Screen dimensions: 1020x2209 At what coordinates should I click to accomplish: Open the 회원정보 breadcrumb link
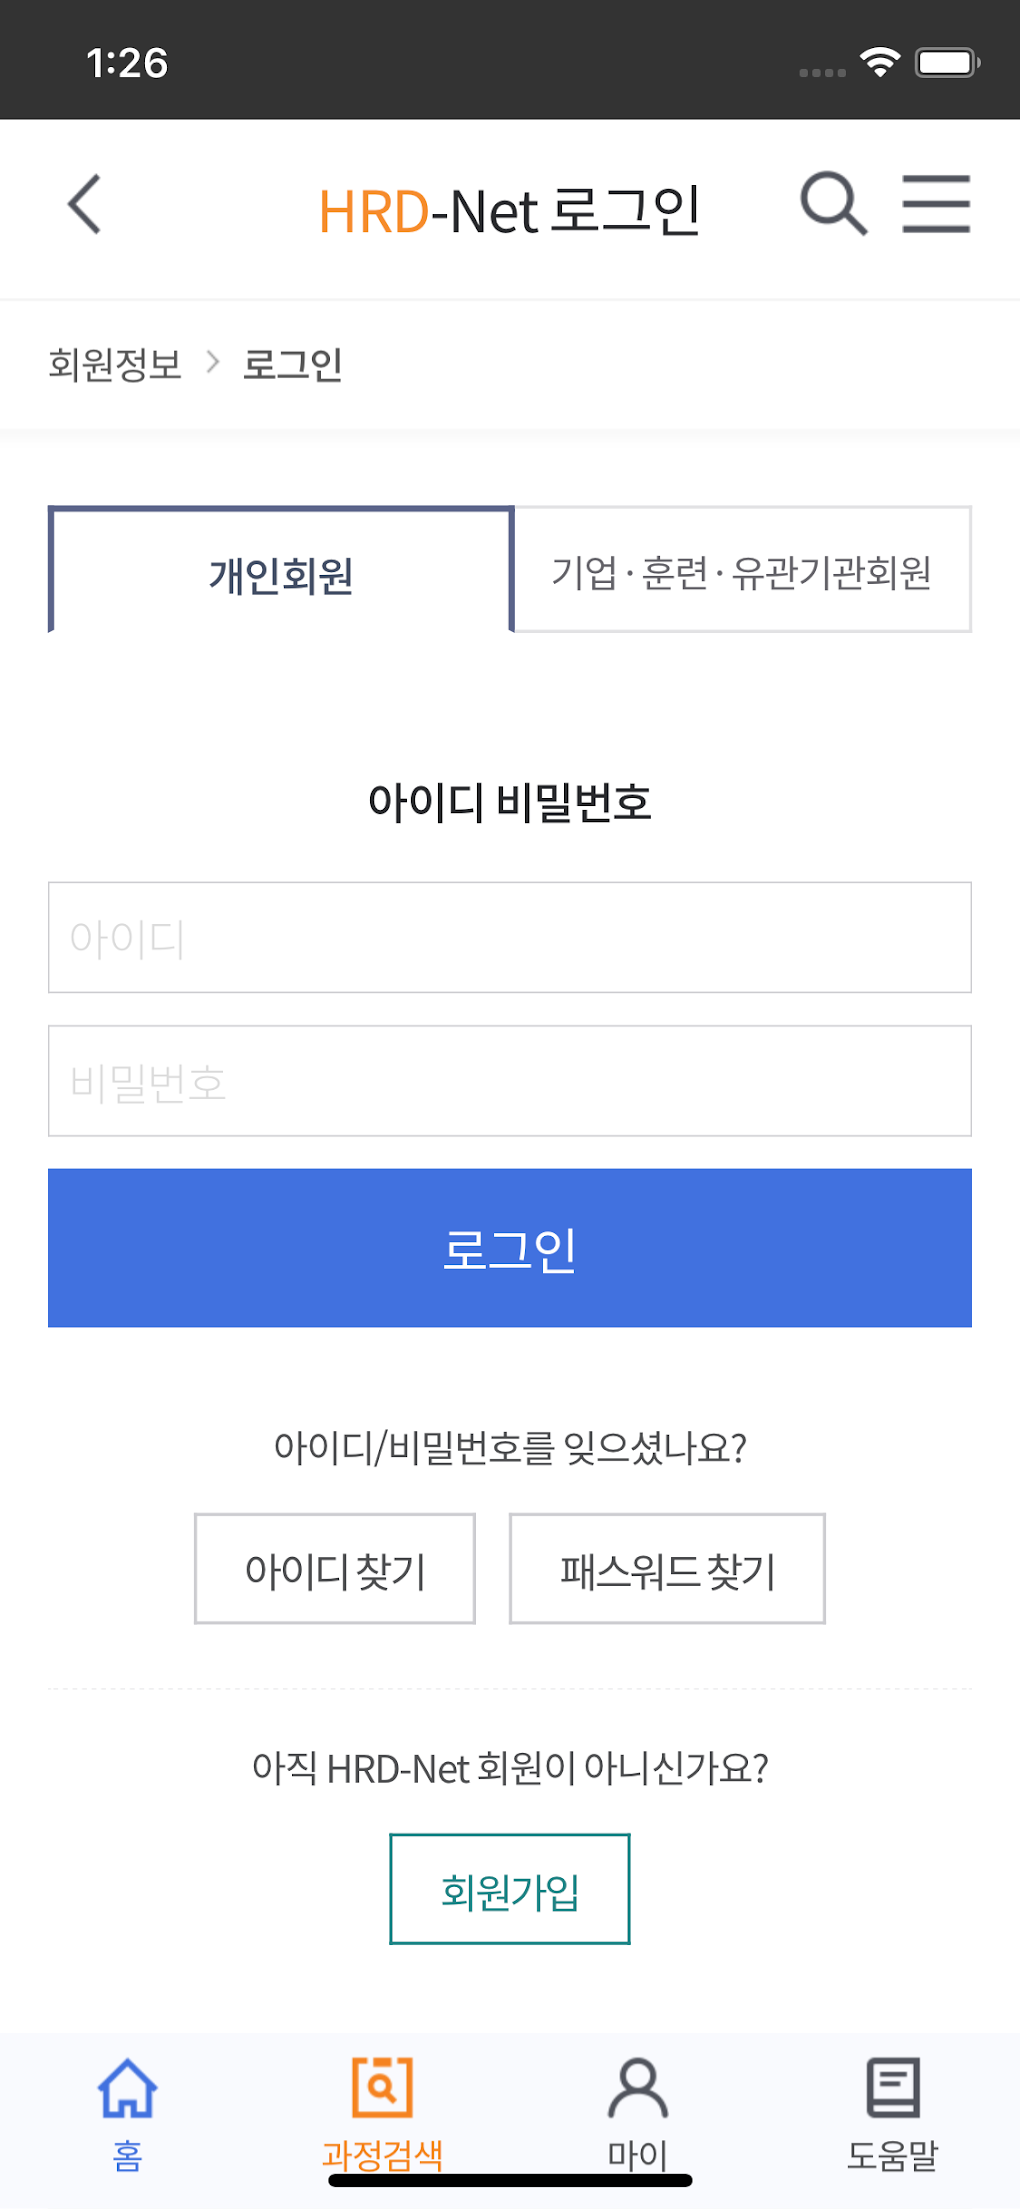(114, 364)
